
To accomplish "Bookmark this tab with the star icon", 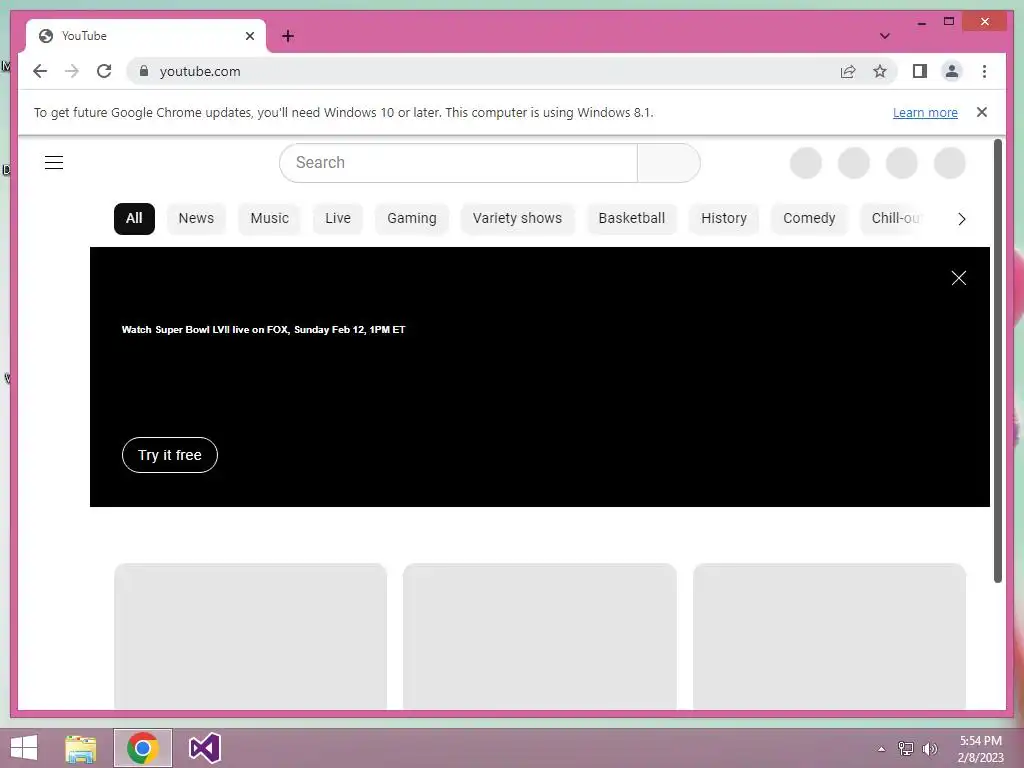I will point(880,71).
